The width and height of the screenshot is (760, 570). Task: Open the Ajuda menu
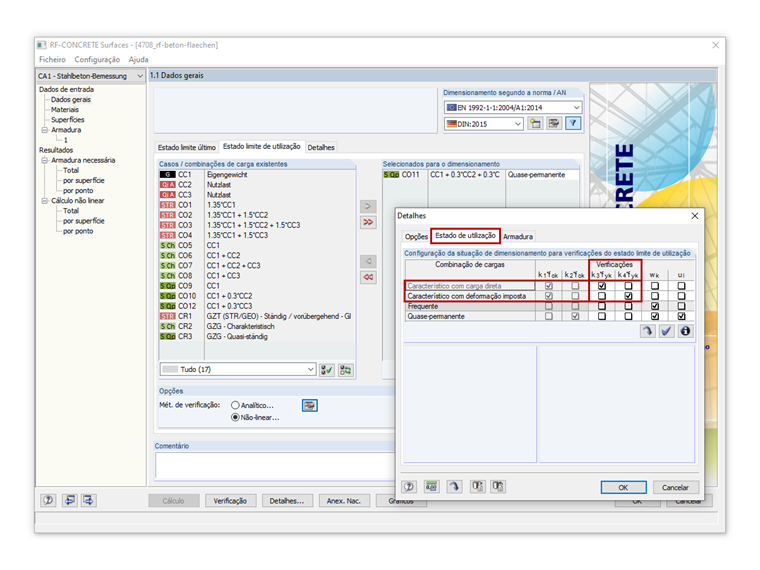139,60
